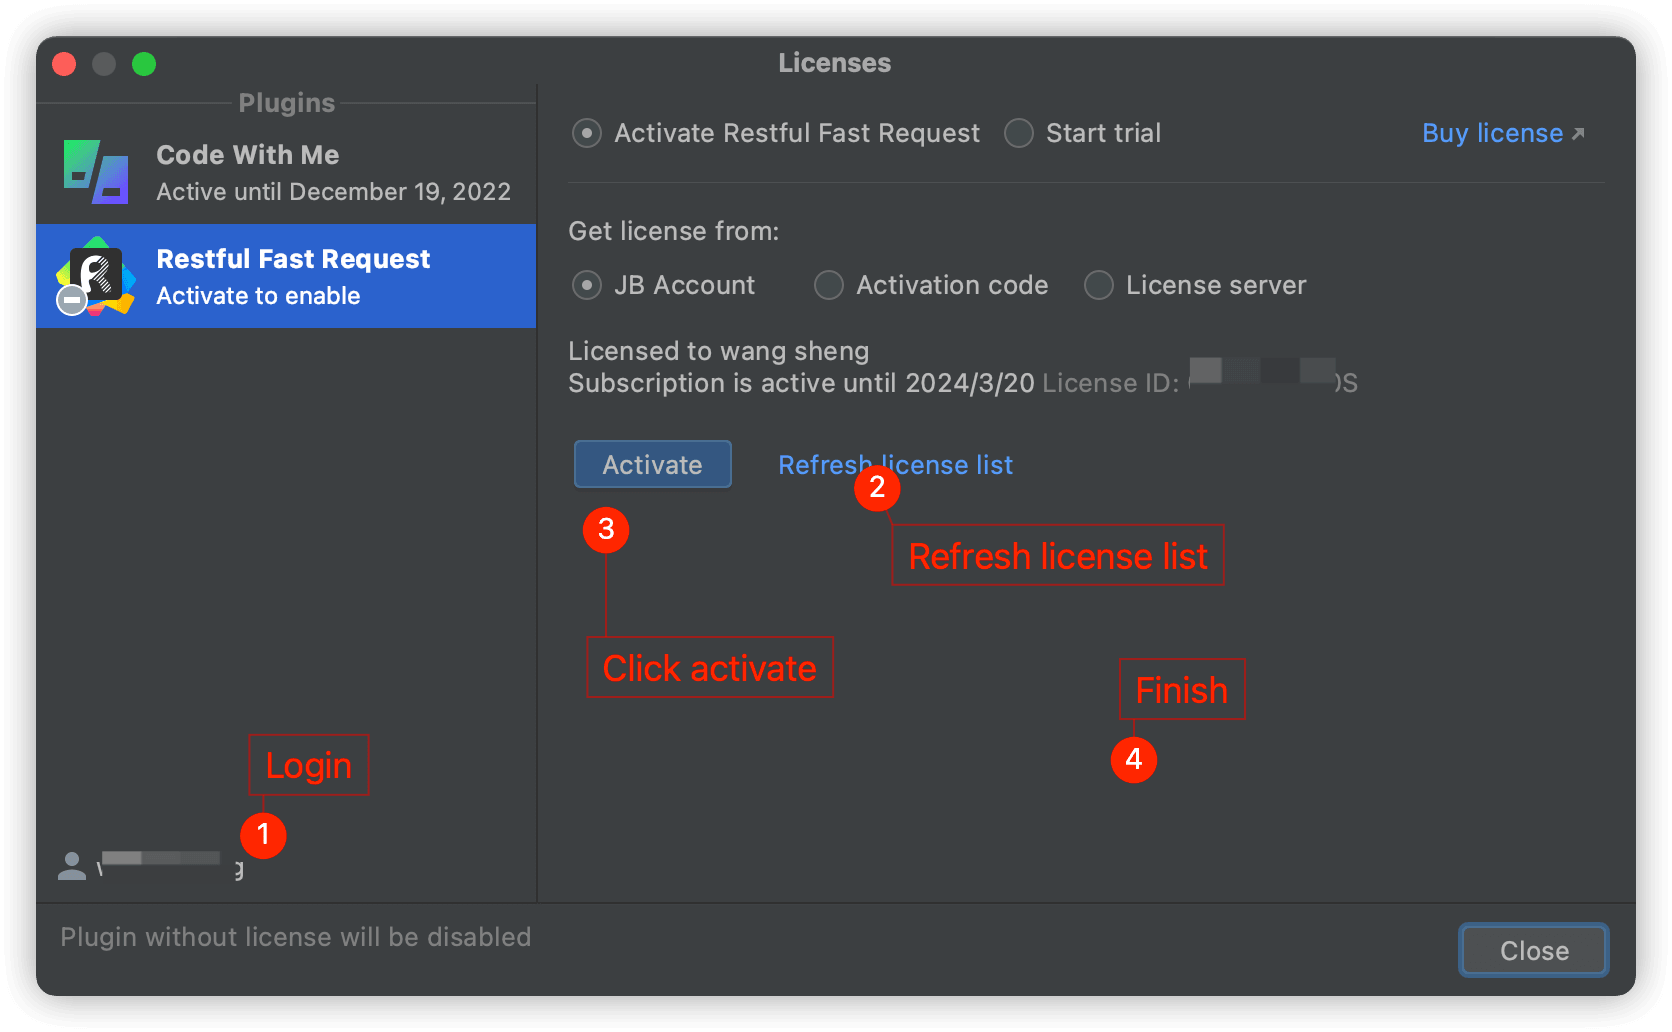Click the external arrow beside Buy license
The width and height of the screenshot is (1672, 1032).
tap(1578, 134)
